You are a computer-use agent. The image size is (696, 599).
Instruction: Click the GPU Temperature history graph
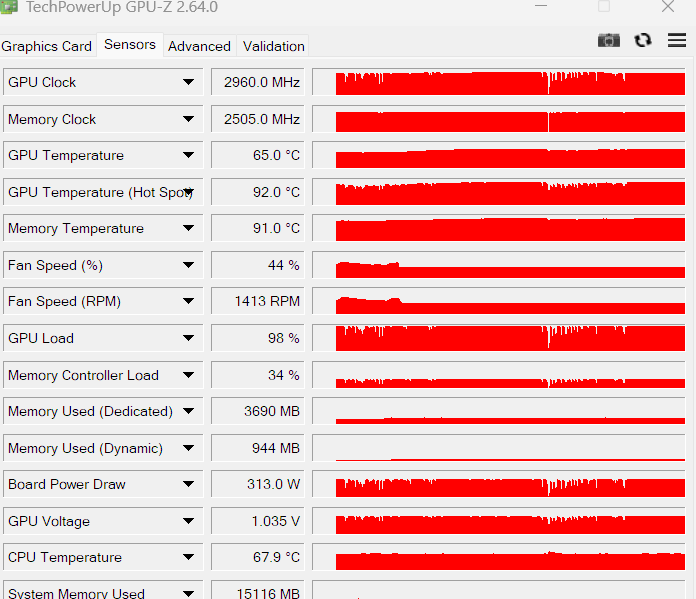pyautogui.click(x=499, y=155)
